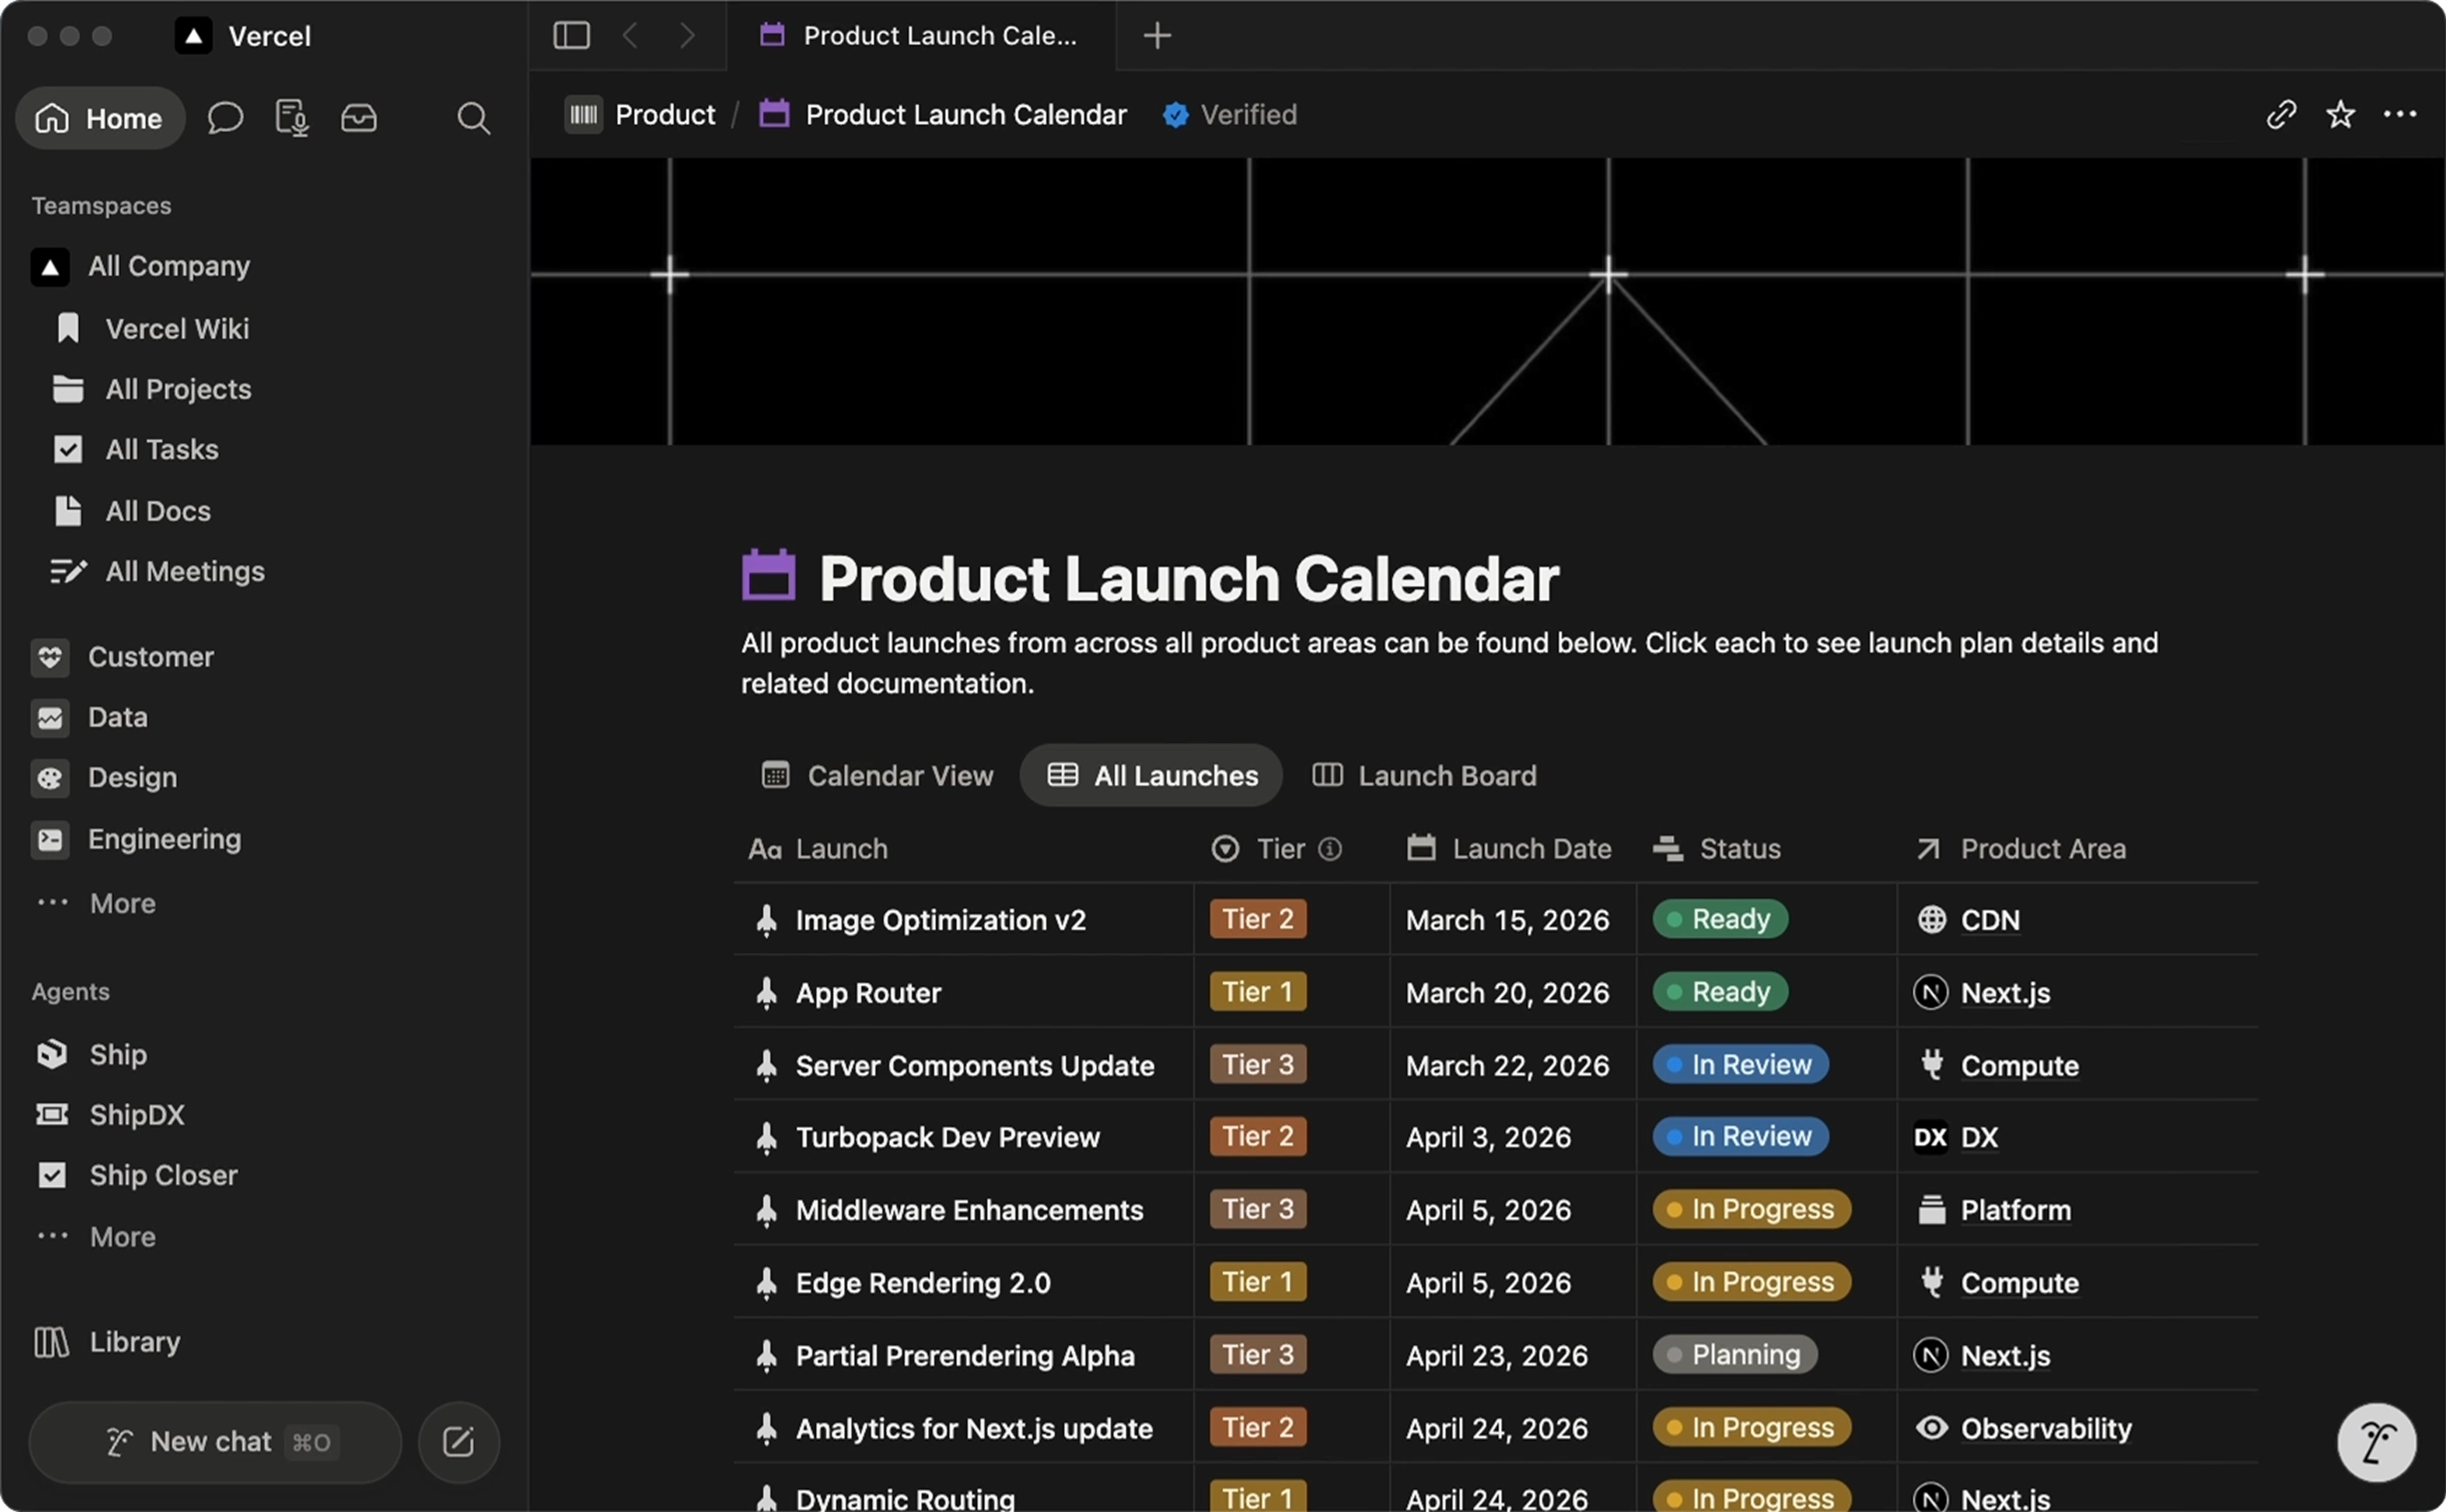
Task: Click the compose new page icon
Action: pos(458,1442)
